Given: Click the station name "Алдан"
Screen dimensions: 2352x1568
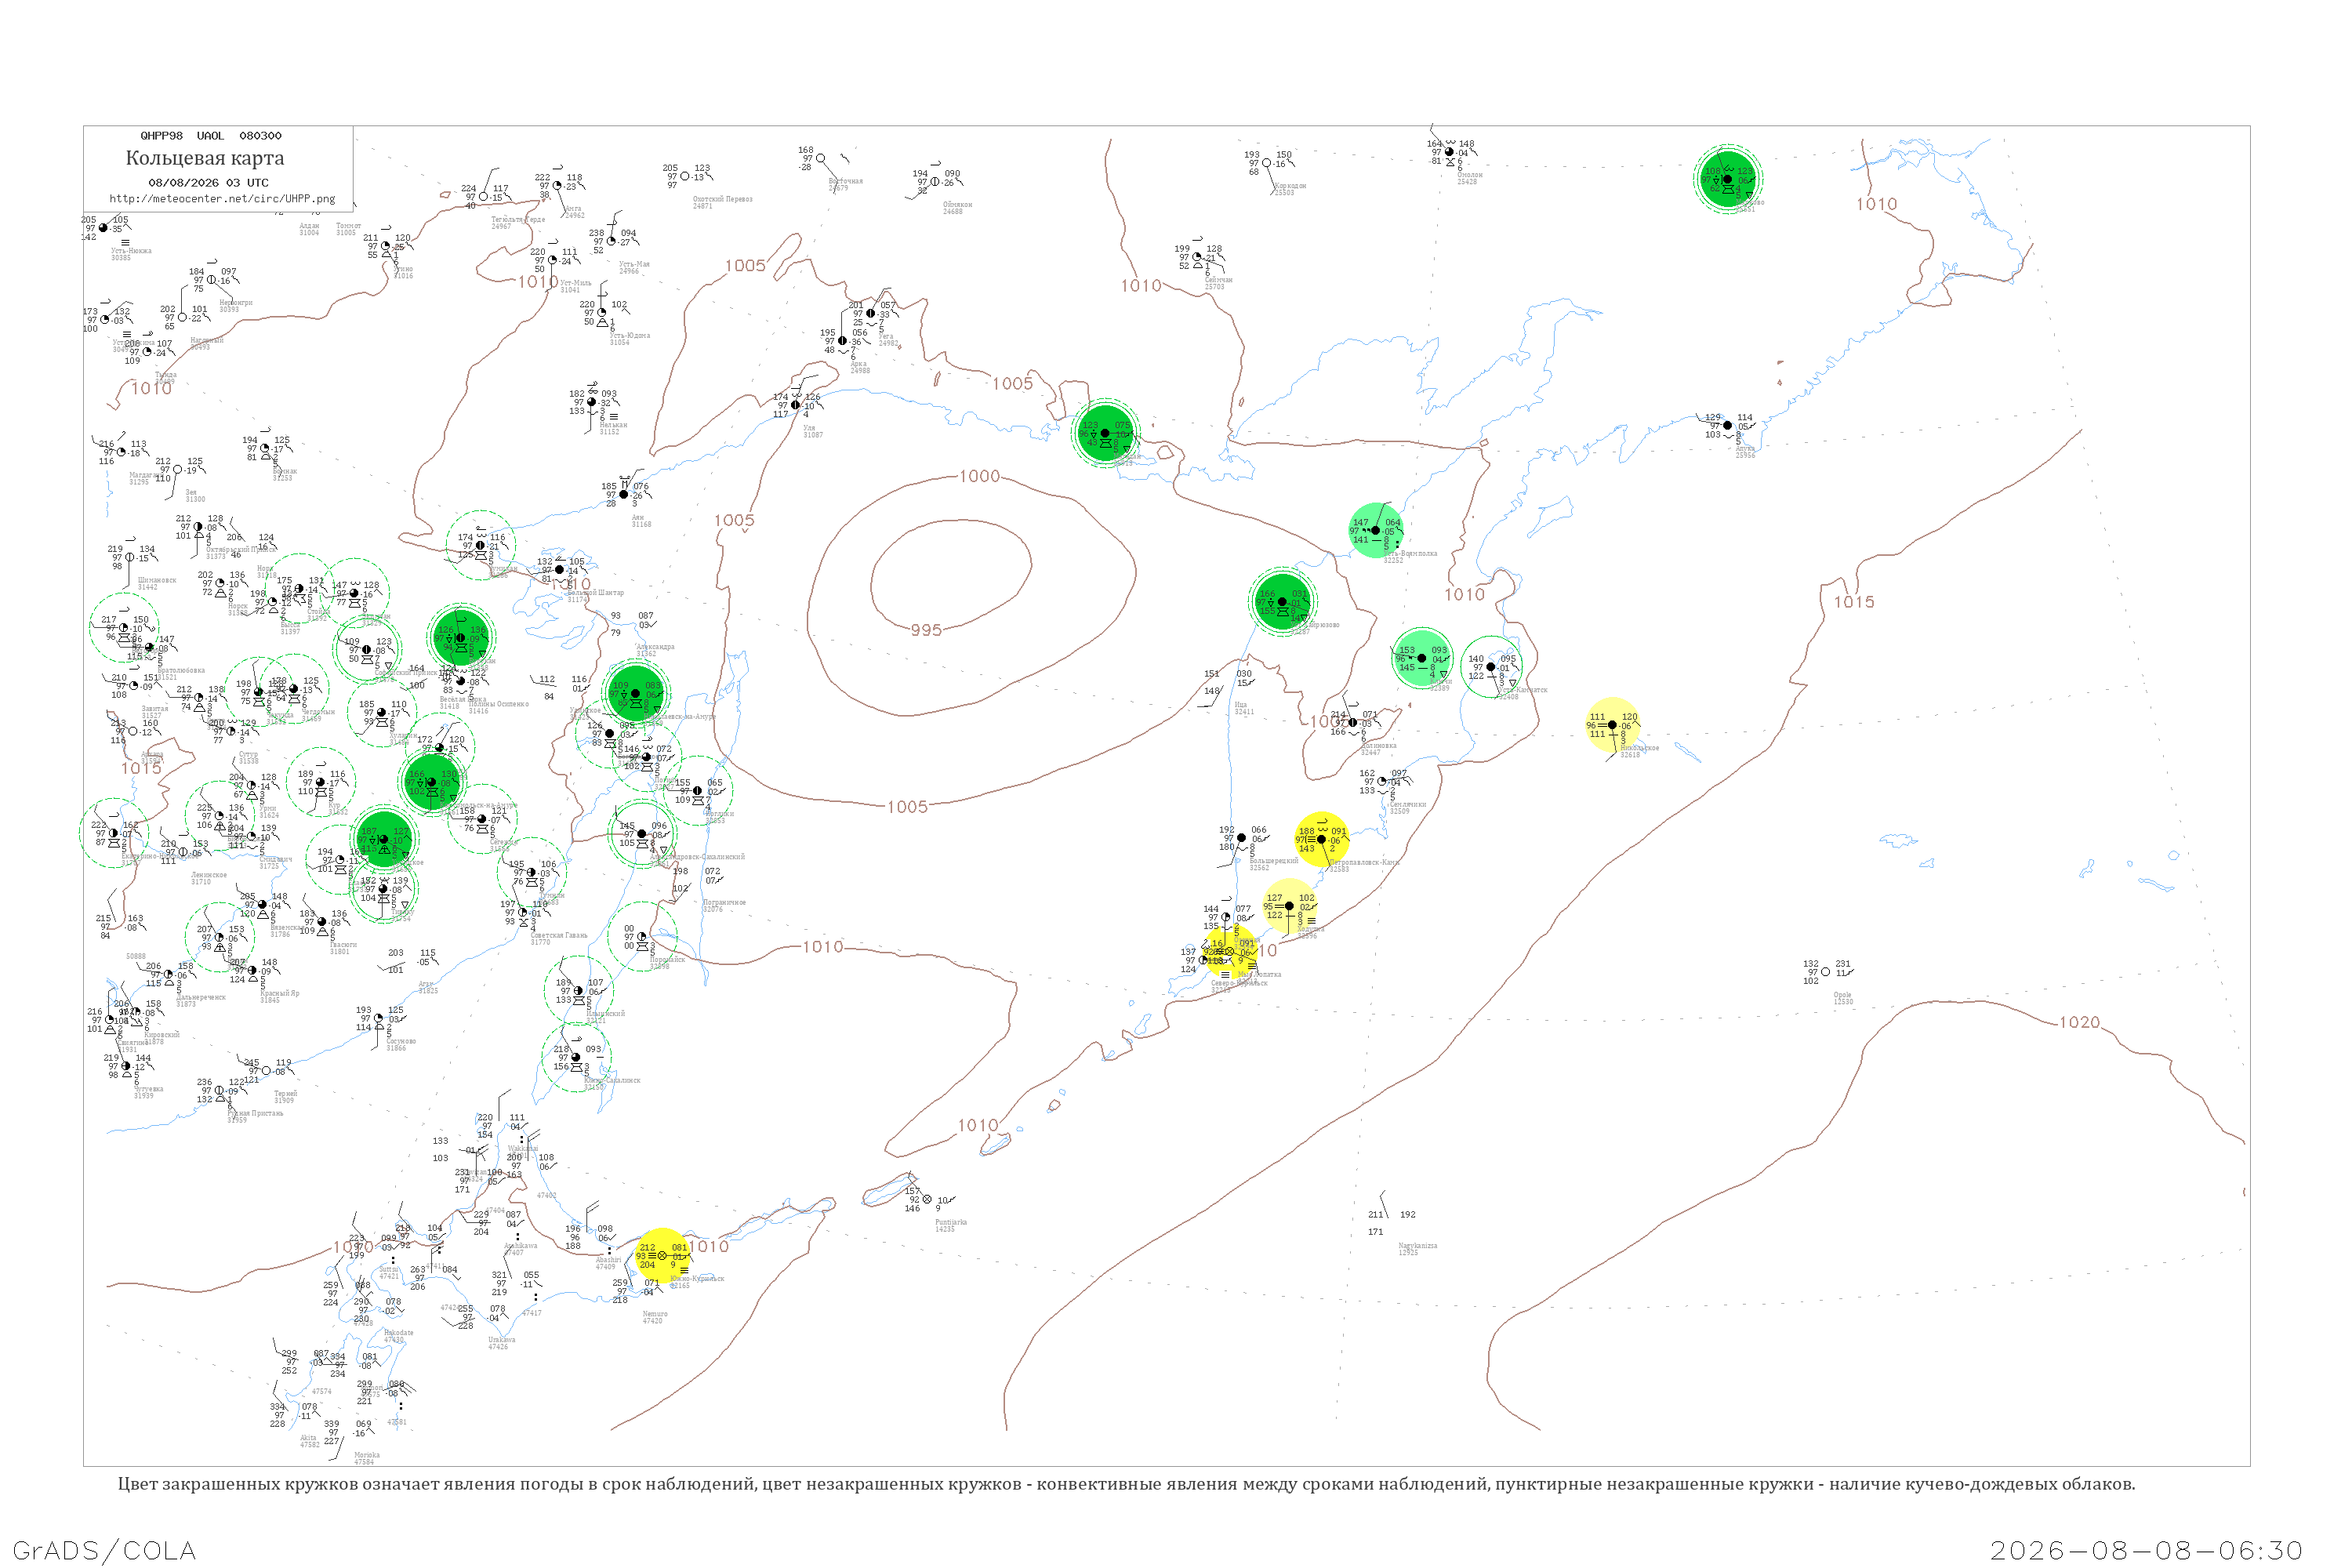Looking at the screenshot, I should [x=309, y=226].
